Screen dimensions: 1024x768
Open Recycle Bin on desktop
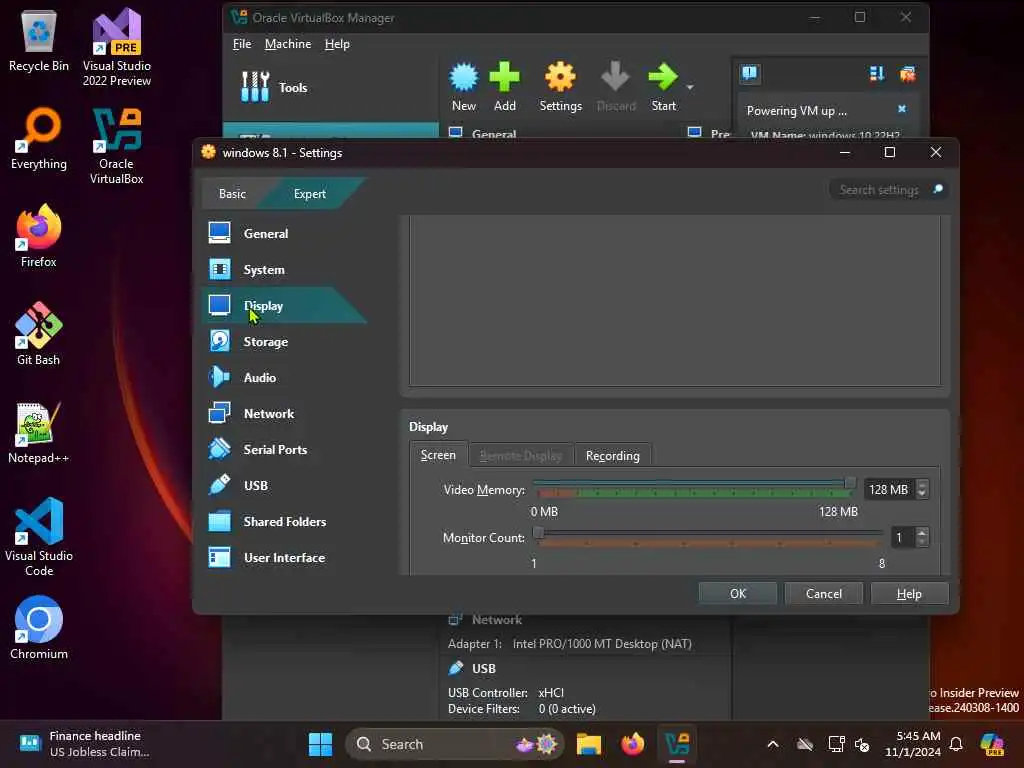39,40
